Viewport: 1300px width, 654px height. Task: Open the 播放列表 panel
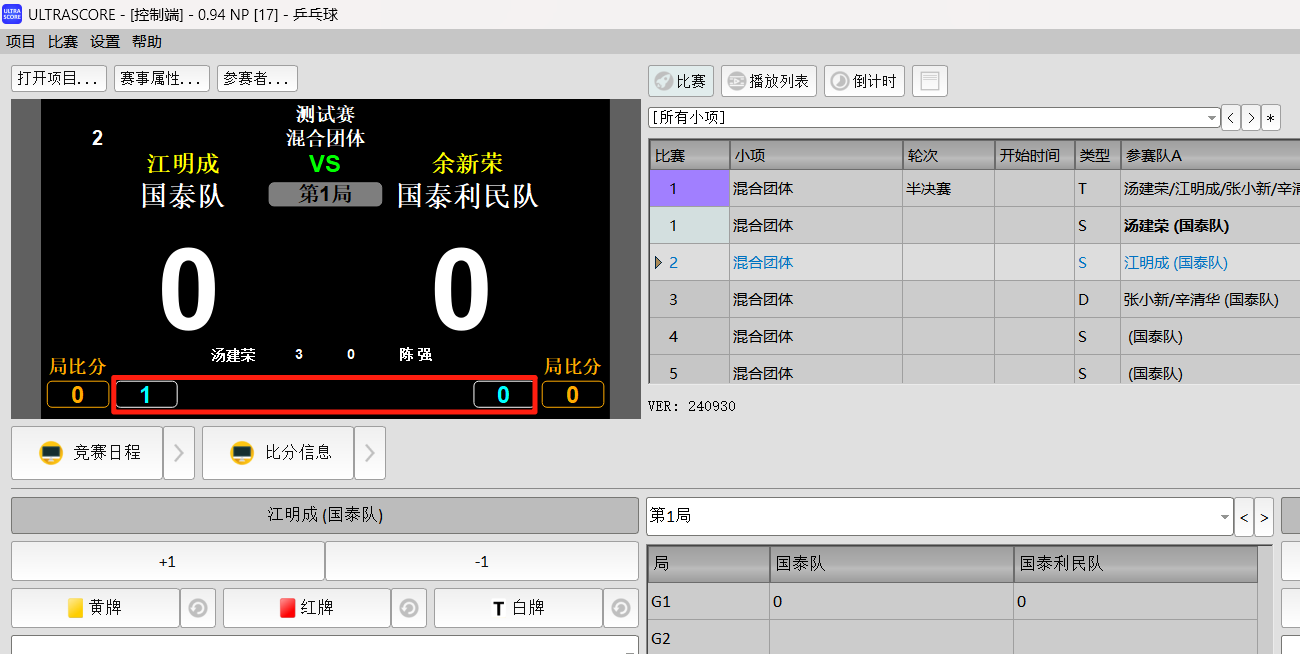click(x=768, y=81)
